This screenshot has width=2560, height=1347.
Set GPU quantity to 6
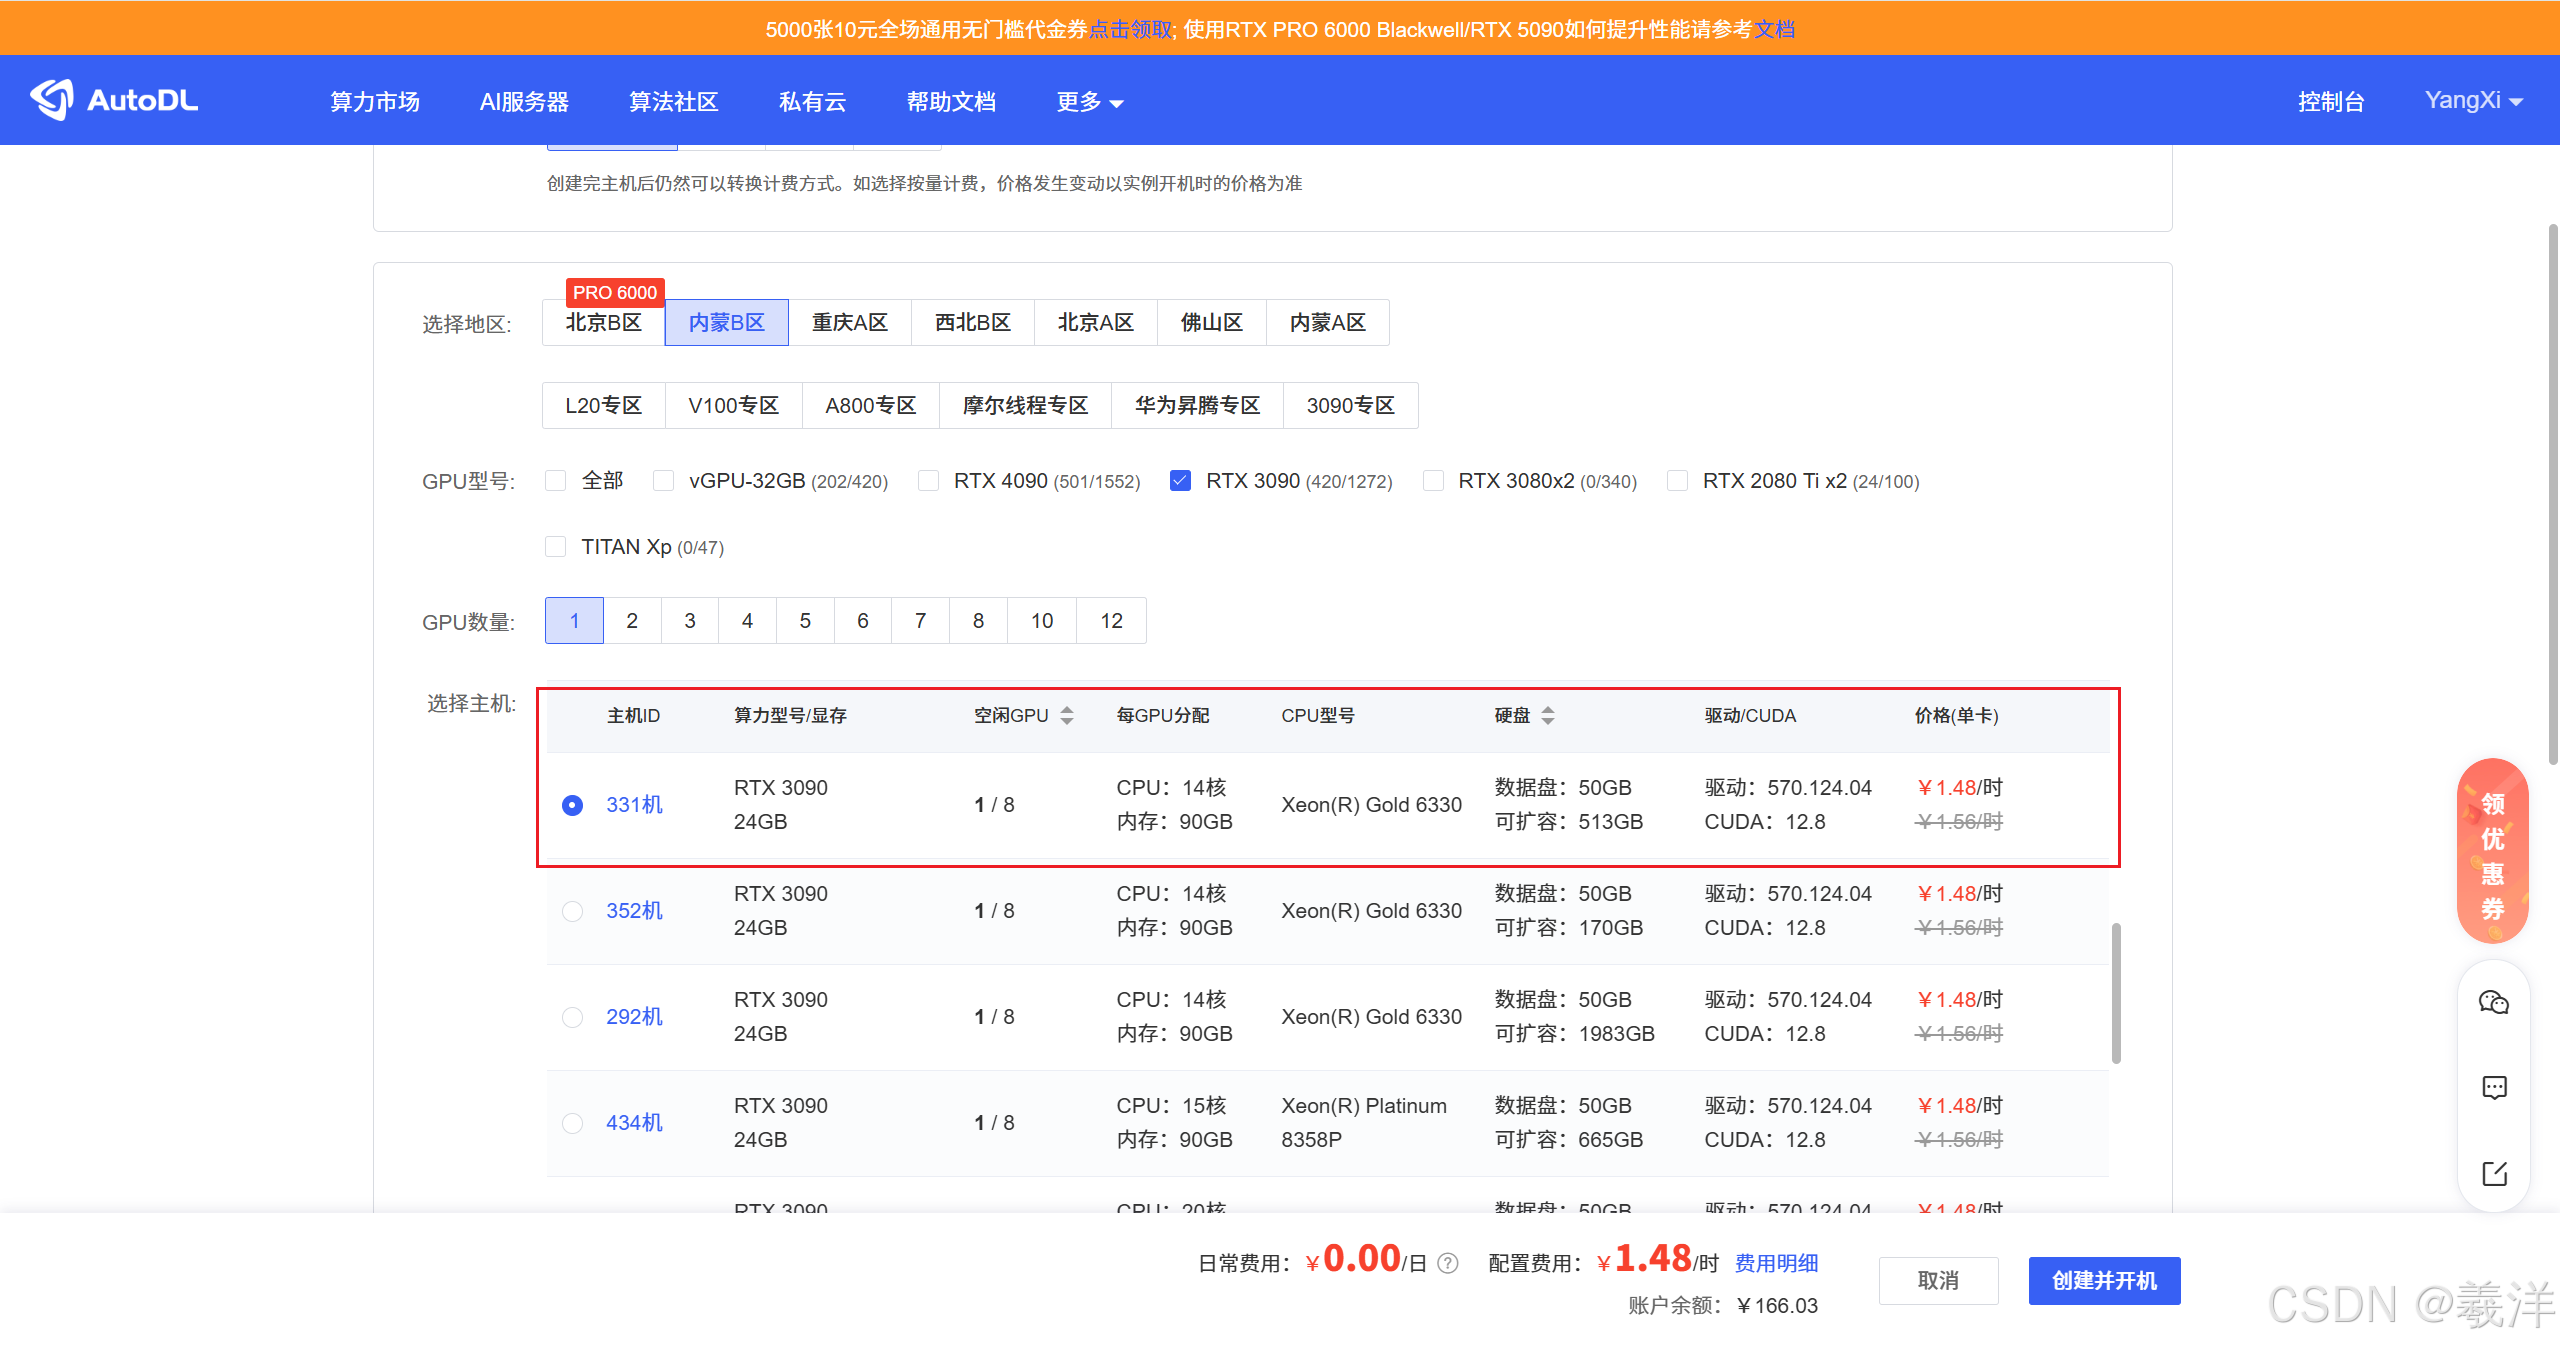tap(863, 621)
